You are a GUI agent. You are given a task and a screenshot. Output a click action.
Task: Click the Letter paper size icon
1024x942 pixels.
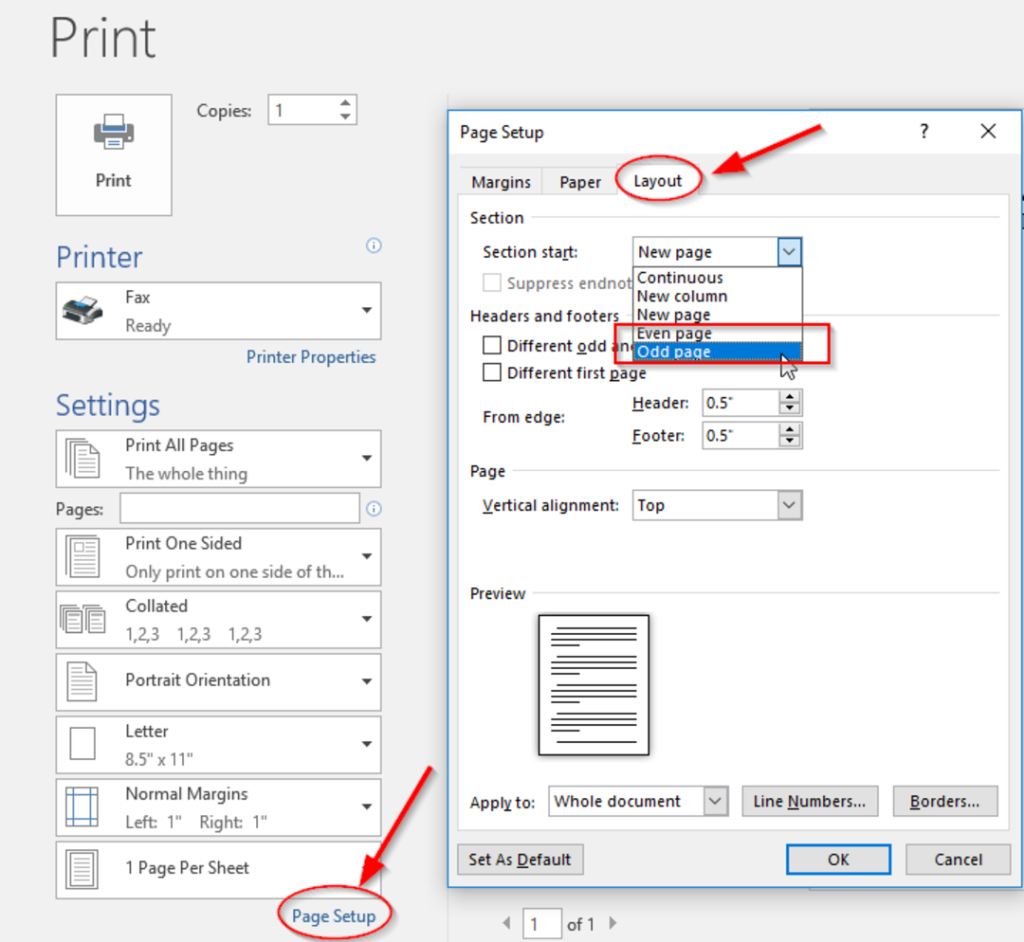coord(81,744)
